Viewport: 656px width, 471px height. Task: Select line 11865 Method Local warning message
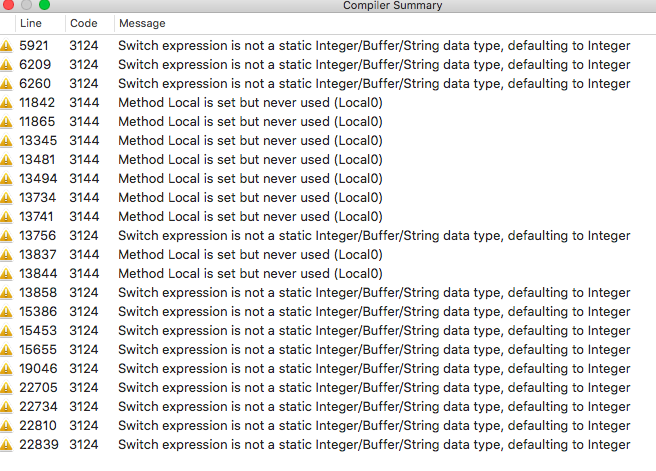[x=250, y=122]
